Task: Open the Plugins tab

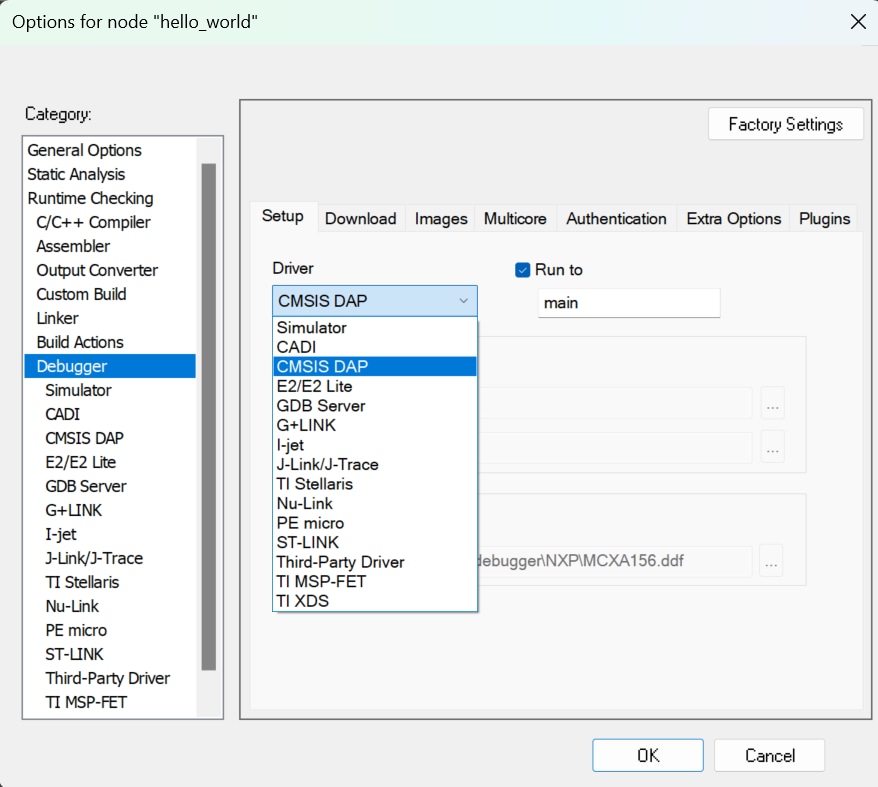Action: pyautogui.click(x=824, y=219)
